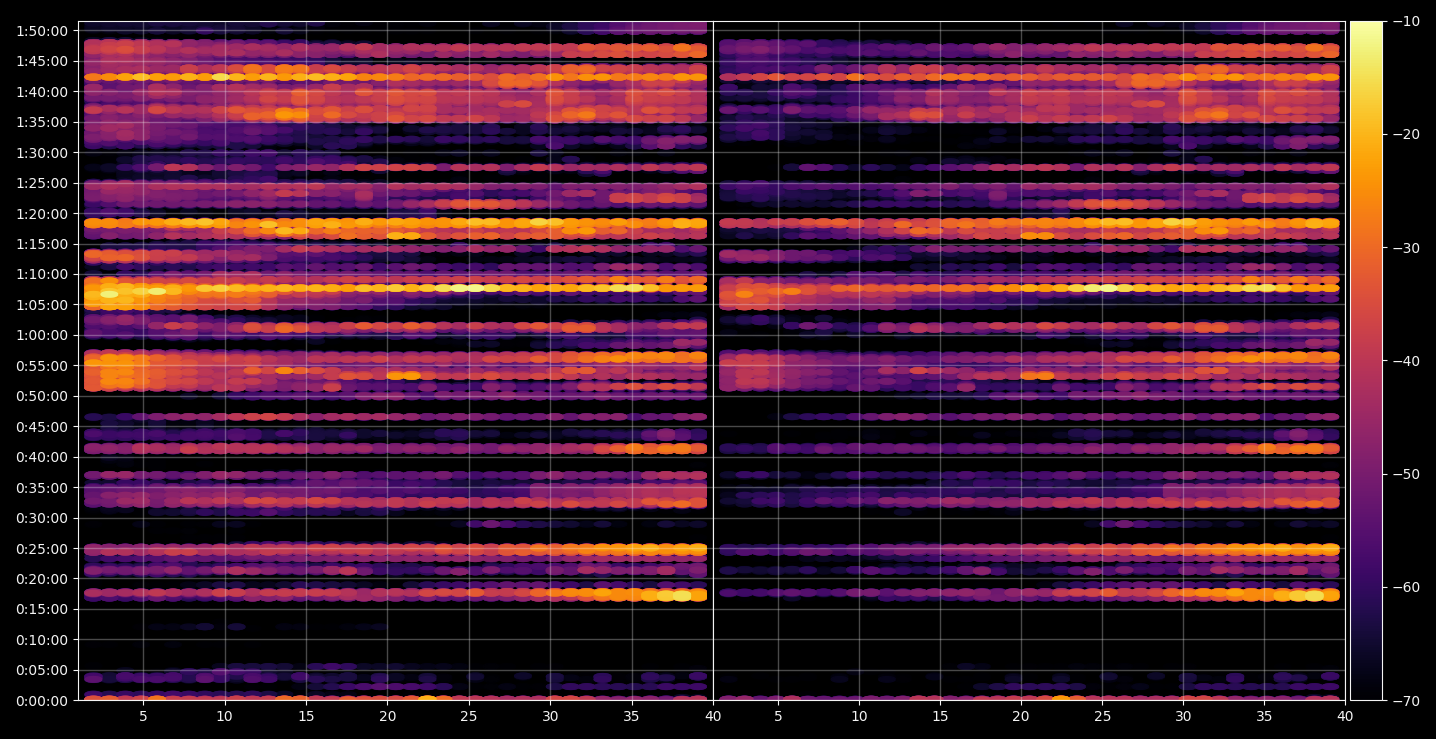
Task: Click the 1:50:00 time axis label
Action: [x=42, y=30]
